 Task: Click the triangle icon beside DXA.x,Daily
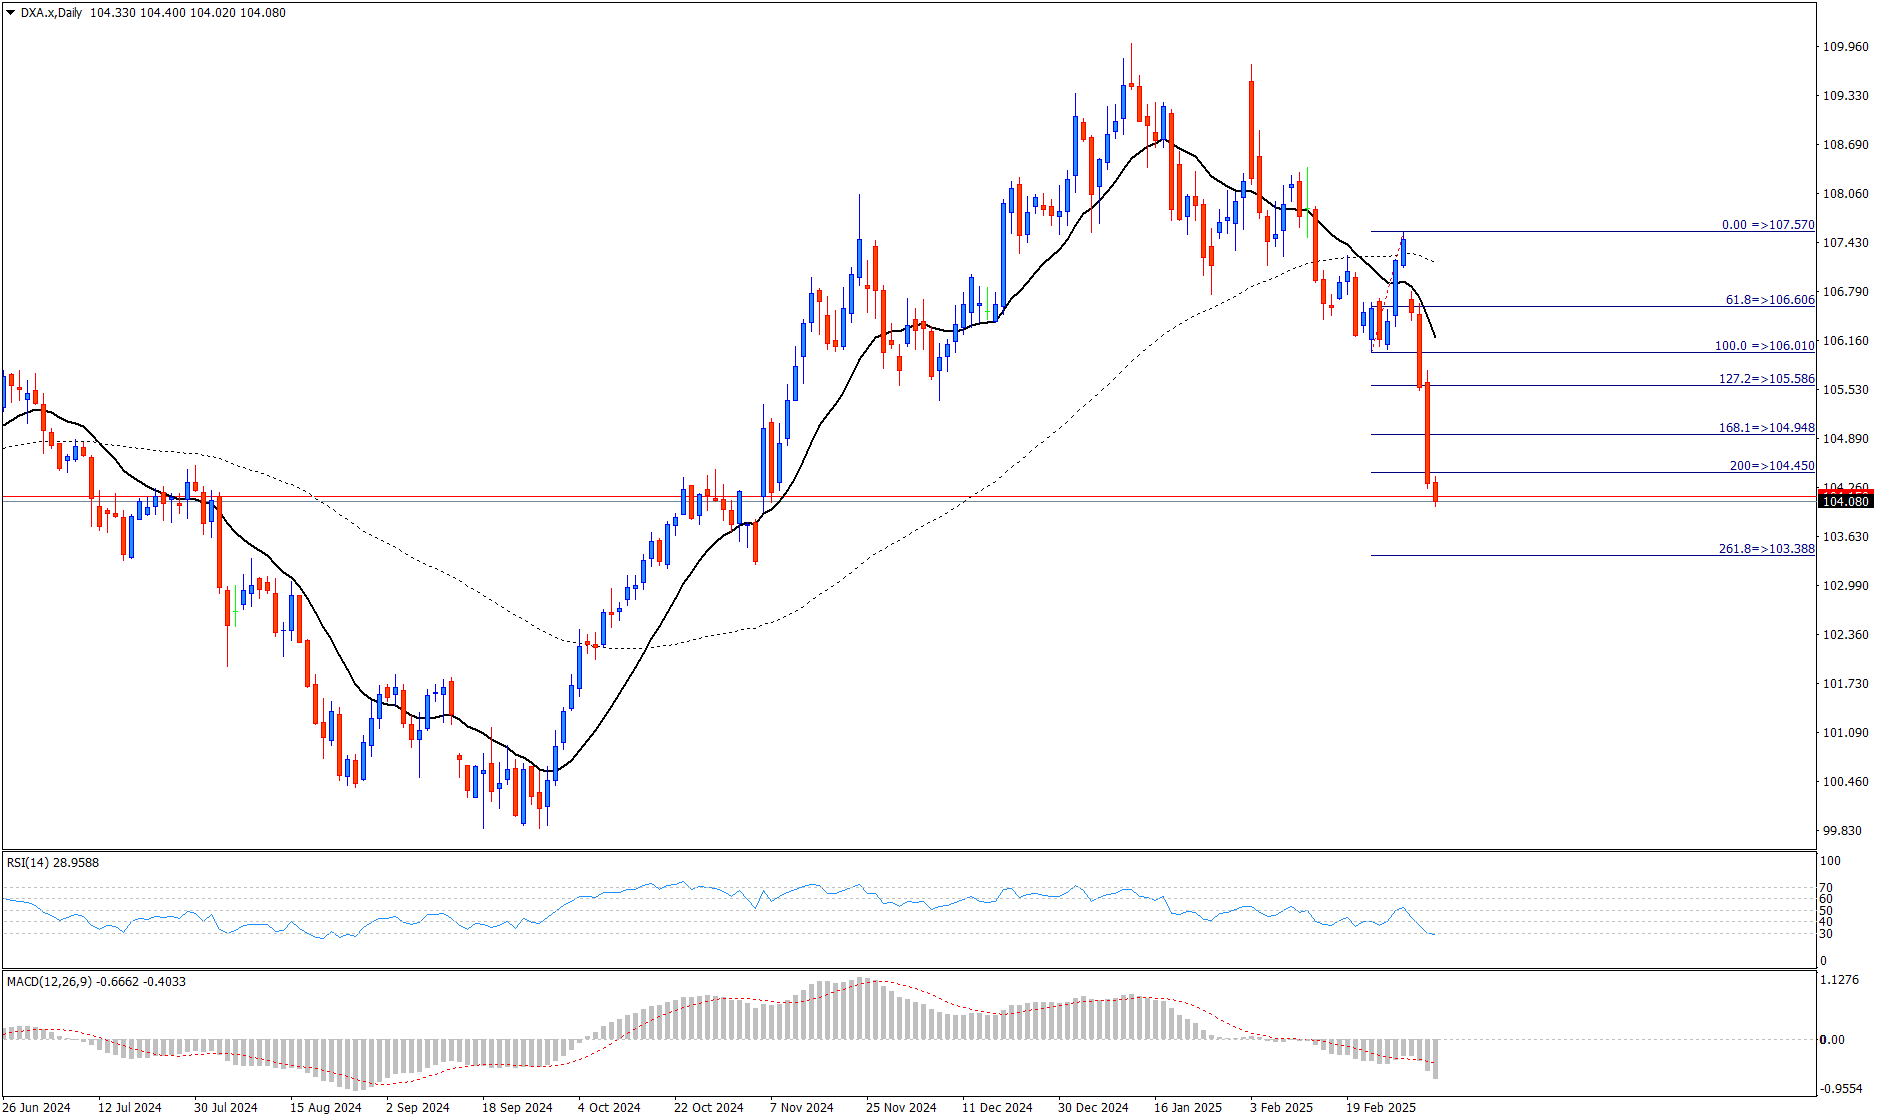click(11, 13)
